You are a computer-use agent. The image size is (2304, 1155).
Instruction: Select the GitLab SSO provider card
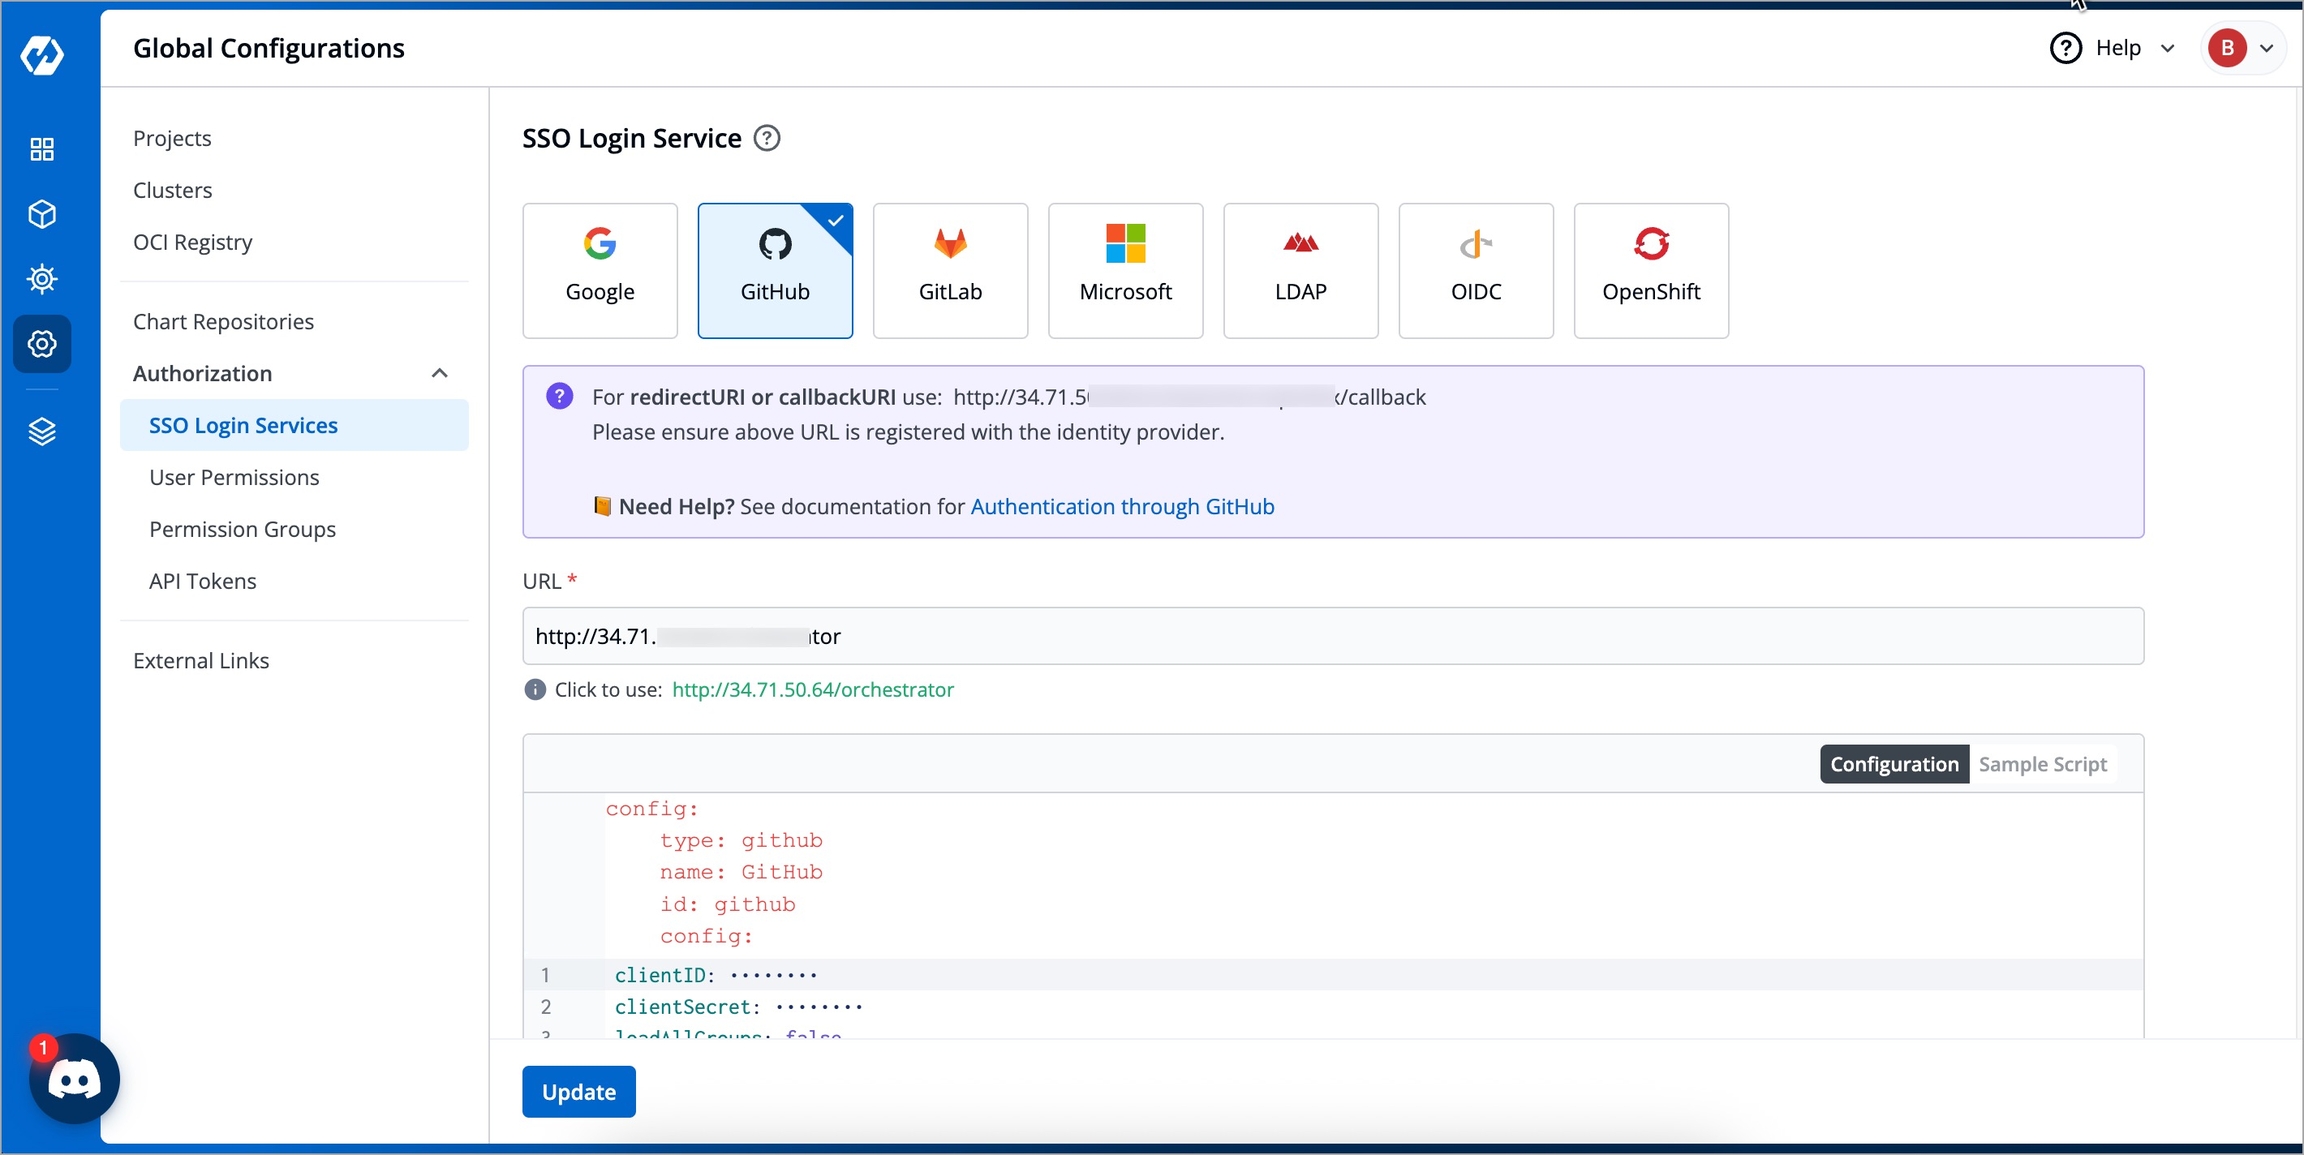pos(950,270)
